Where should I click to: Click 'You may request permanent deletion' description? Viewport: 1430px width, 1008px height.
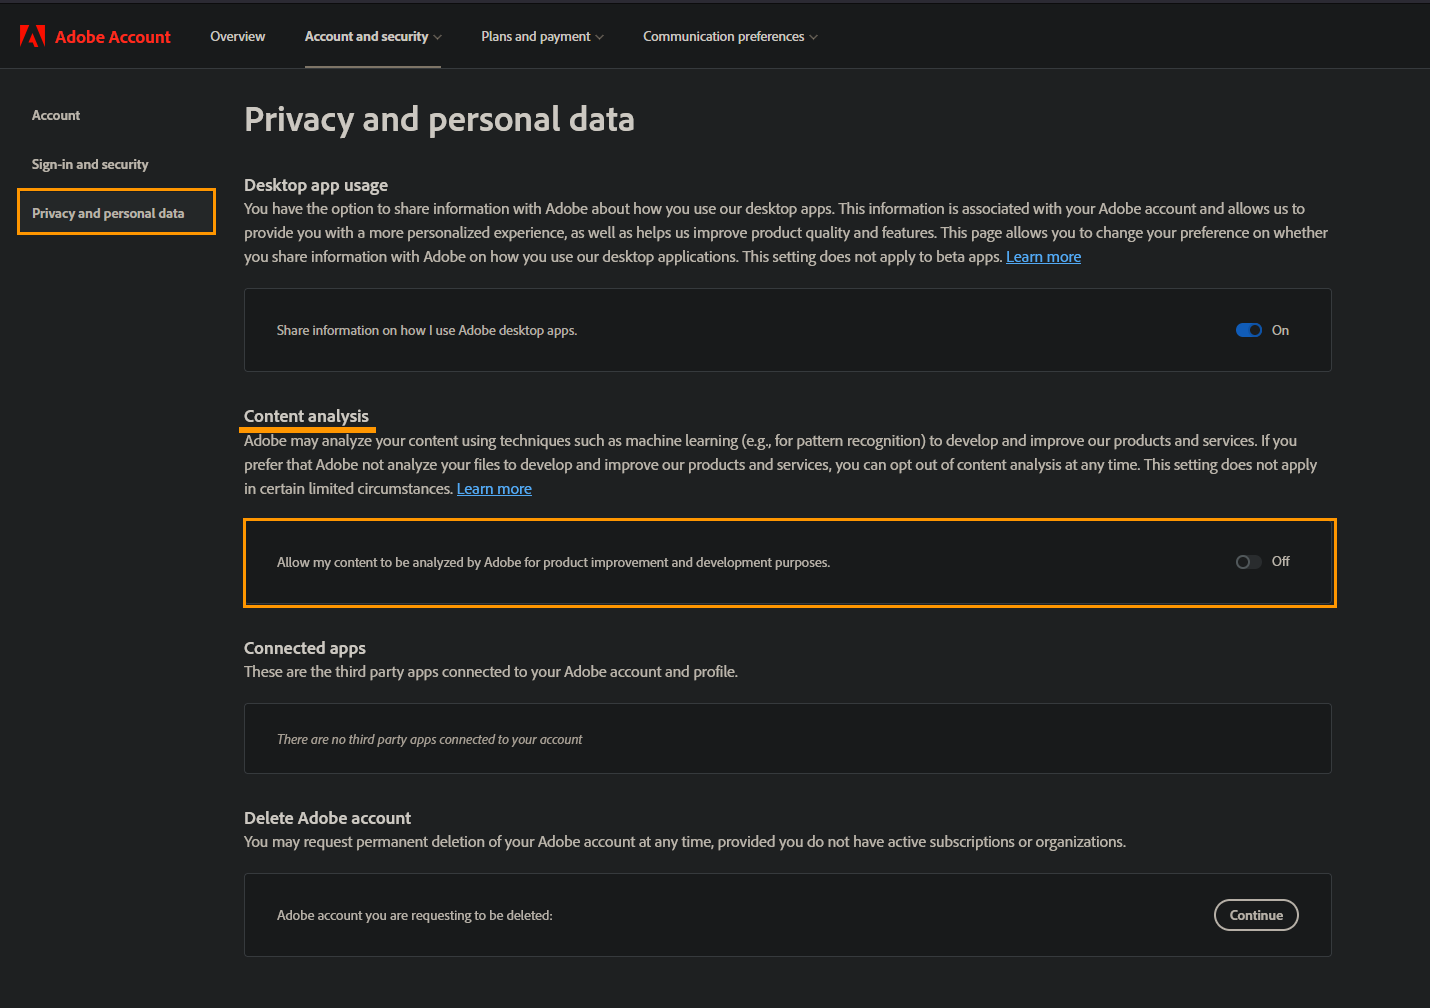click(685, 842)
